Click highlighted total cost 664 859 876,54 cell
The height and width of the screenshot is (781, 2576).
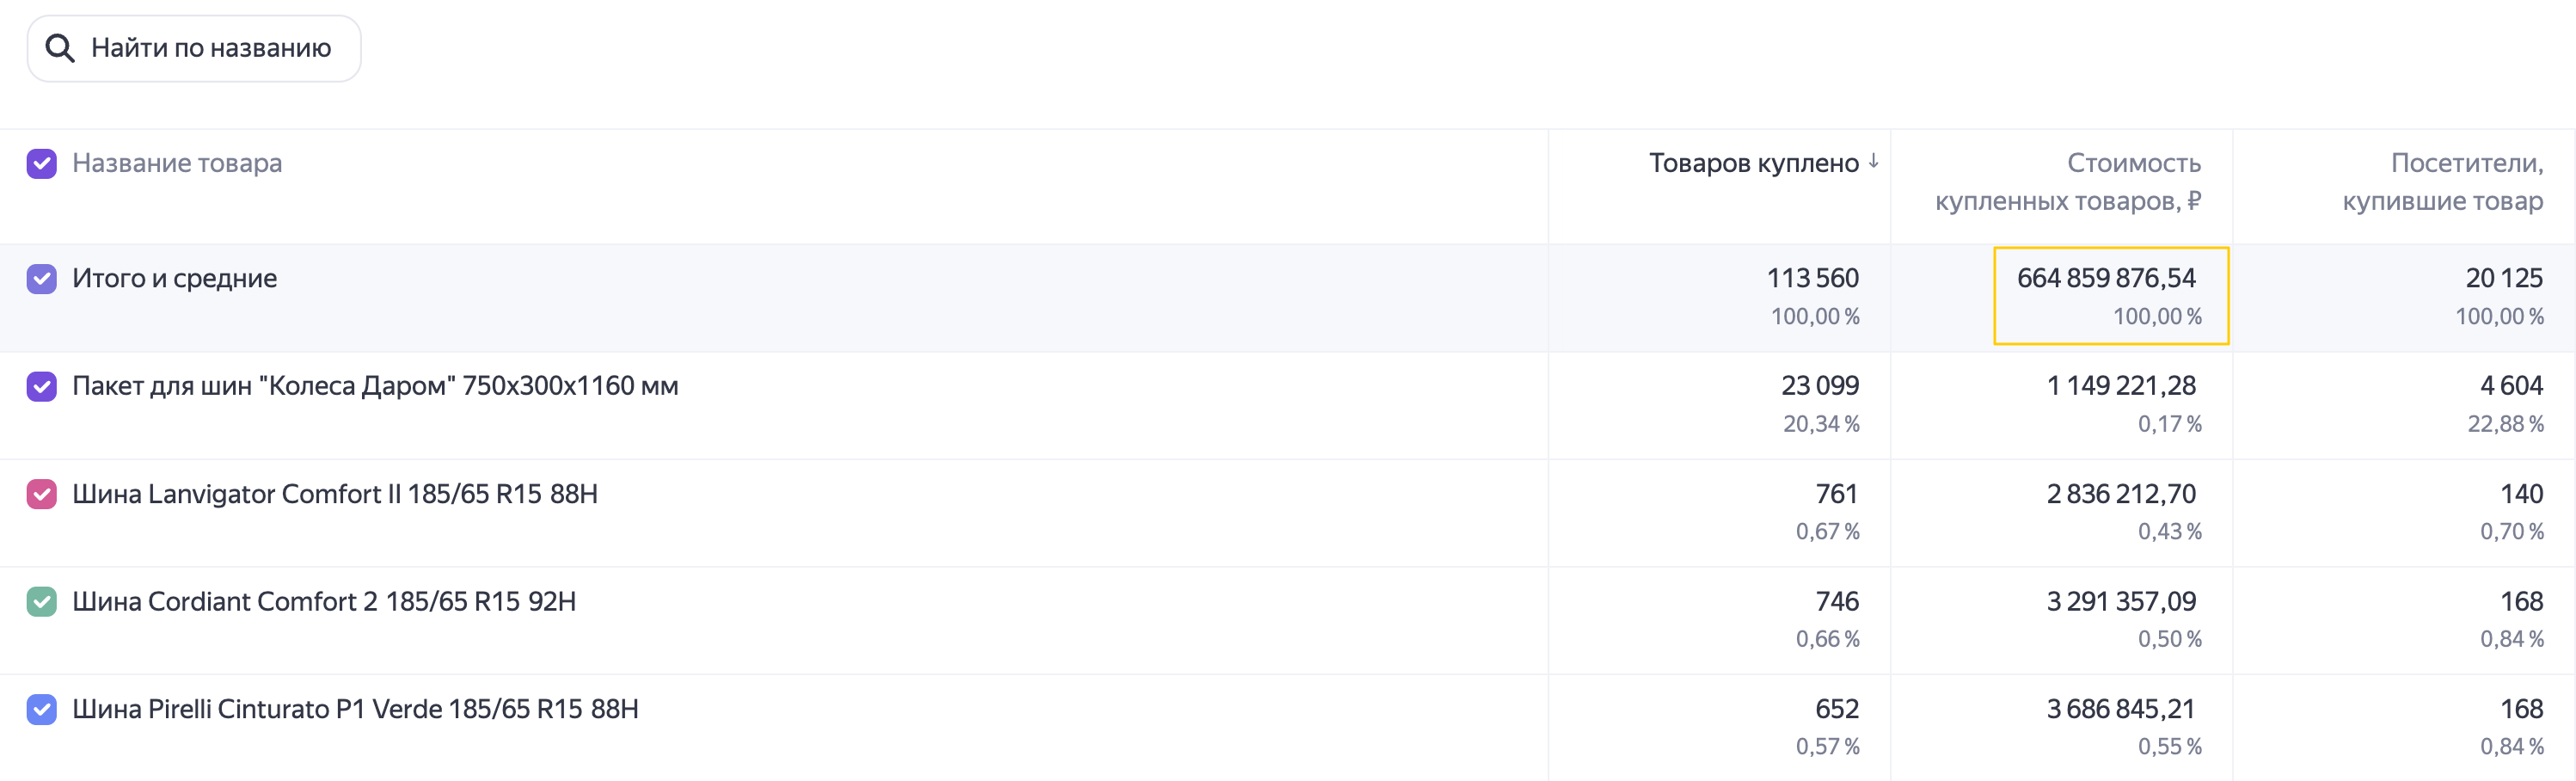pos(2111,296)
